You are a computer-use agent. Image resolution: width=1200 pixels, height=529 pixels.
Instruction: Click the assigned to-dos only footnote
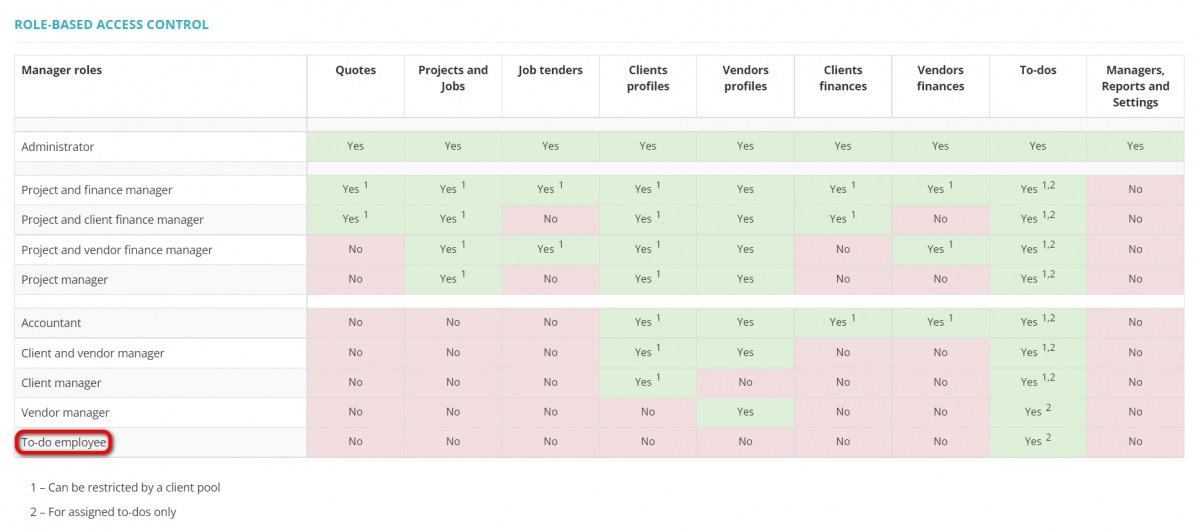click(x=103, y=512)
